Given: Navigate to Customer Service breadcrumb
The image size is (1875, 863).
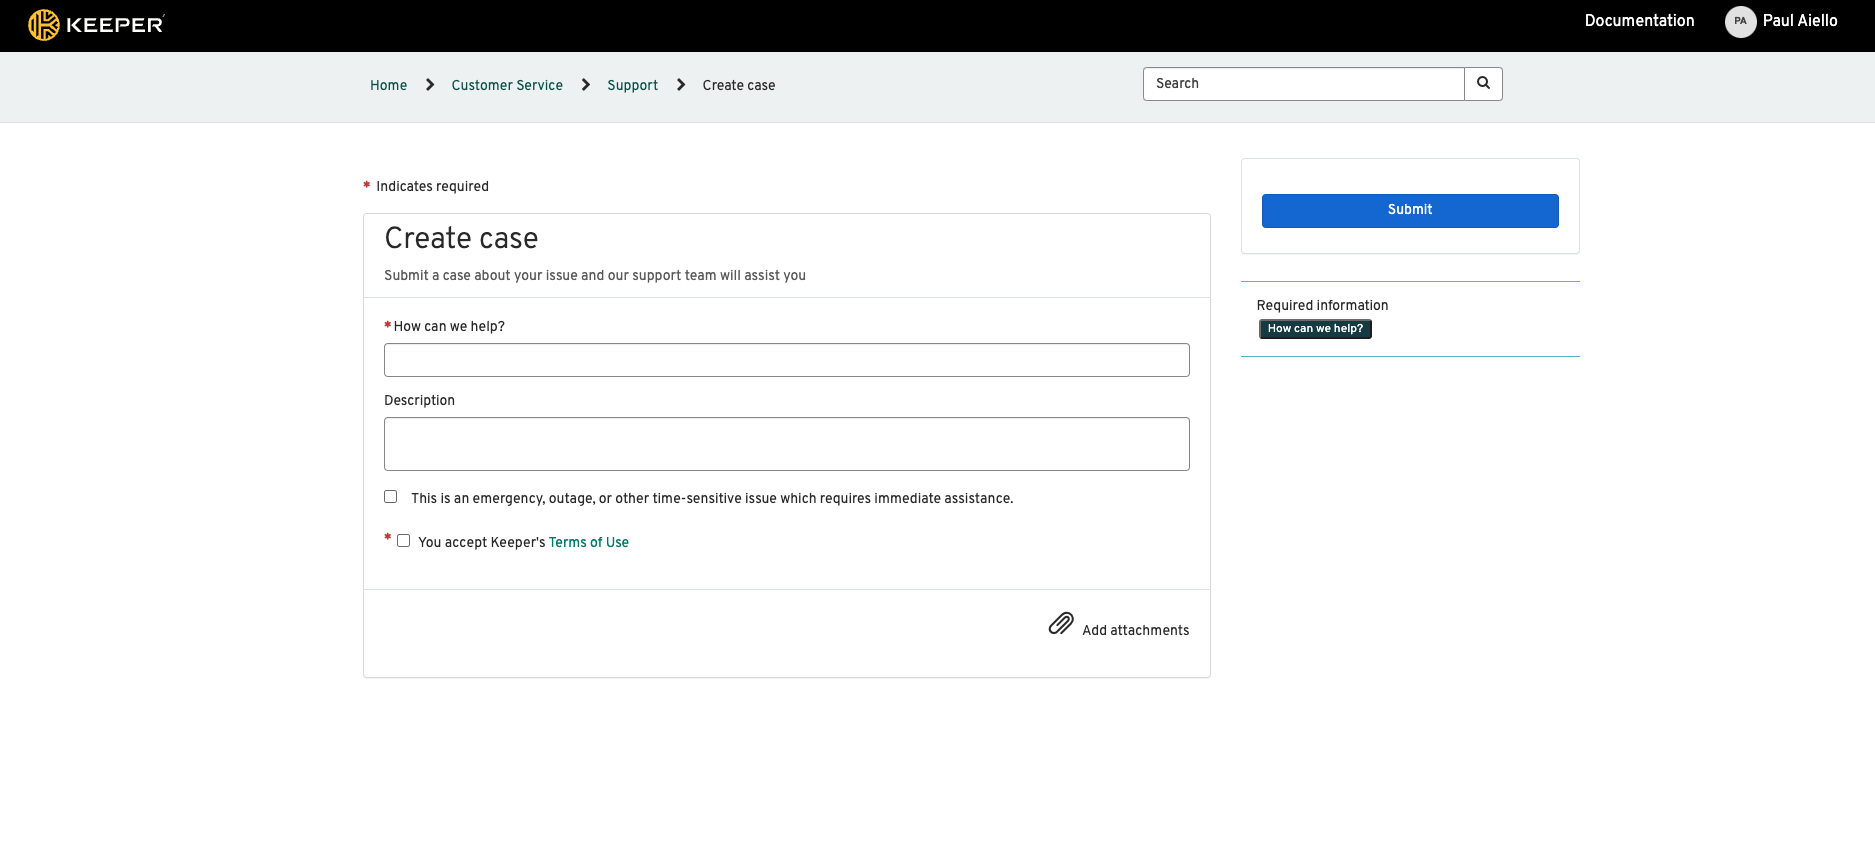Looking at the screenshot, I should (507, 86).
